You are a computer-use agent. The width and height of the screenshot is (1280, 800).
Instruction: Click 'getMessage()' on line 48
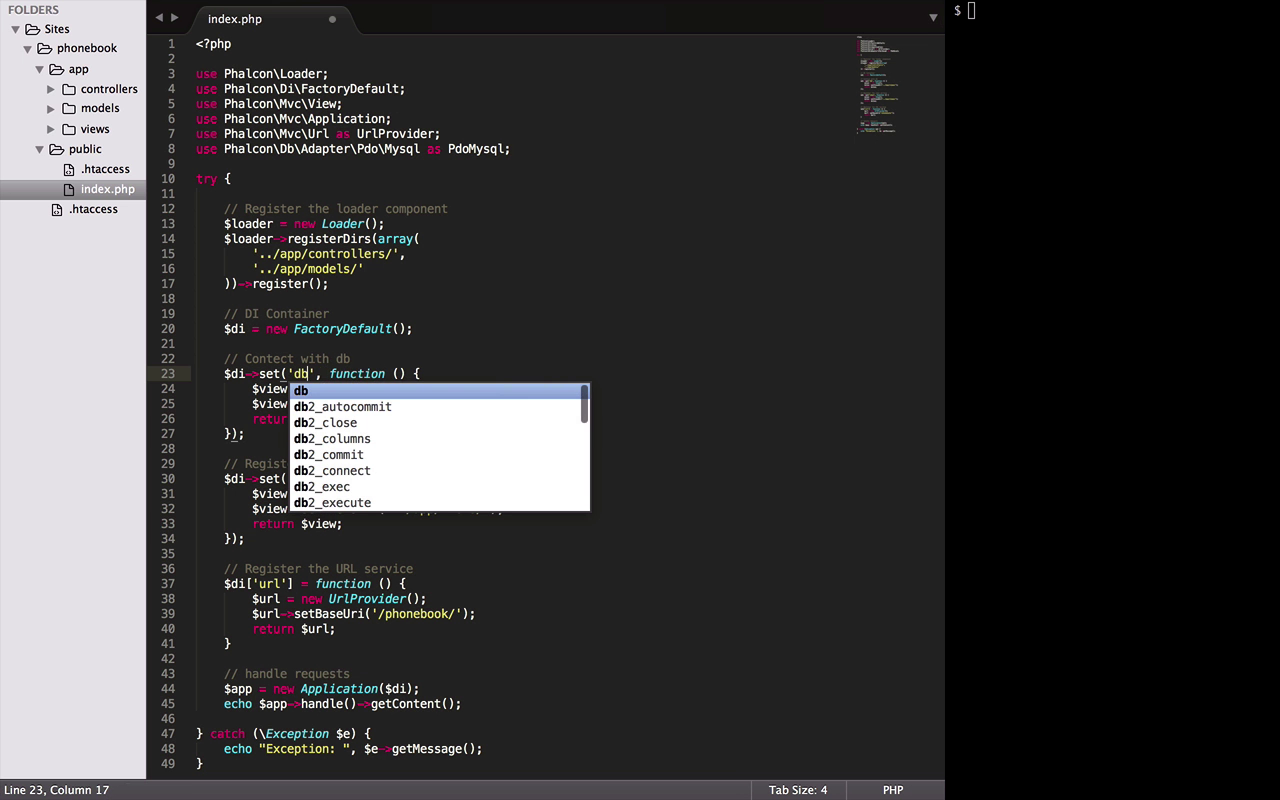pos(434,749)
